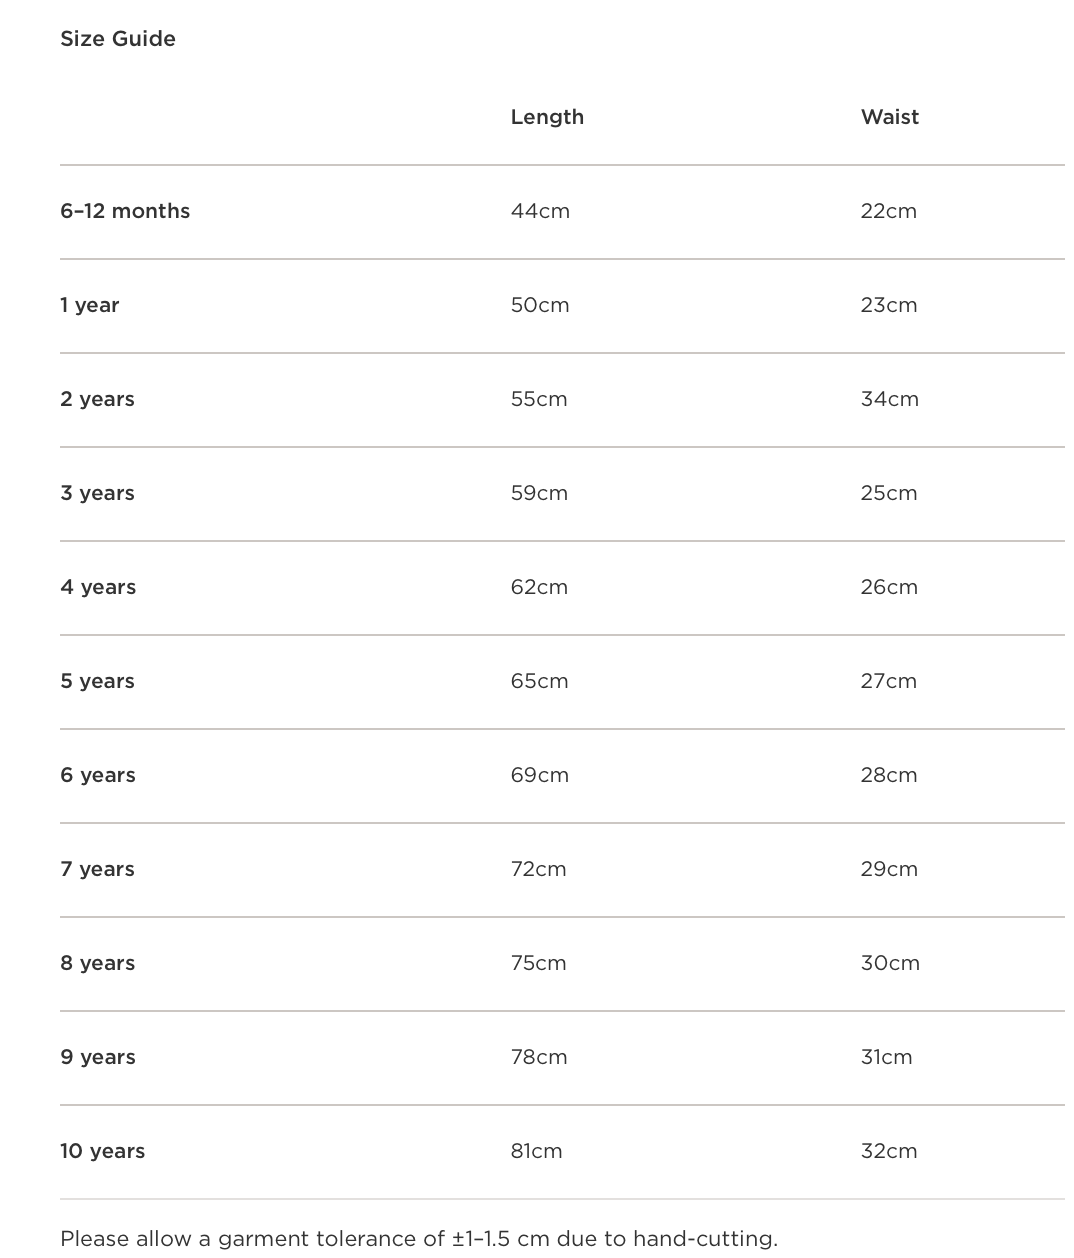Select the 6–12 months row label
1074x1258 pixels.
click(125, 211)
